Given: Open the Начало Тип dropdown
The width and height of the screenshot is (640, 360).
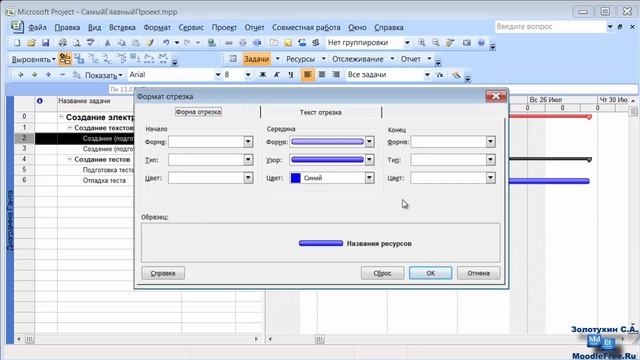Looking at the screenshot, I should pos(248,160).
